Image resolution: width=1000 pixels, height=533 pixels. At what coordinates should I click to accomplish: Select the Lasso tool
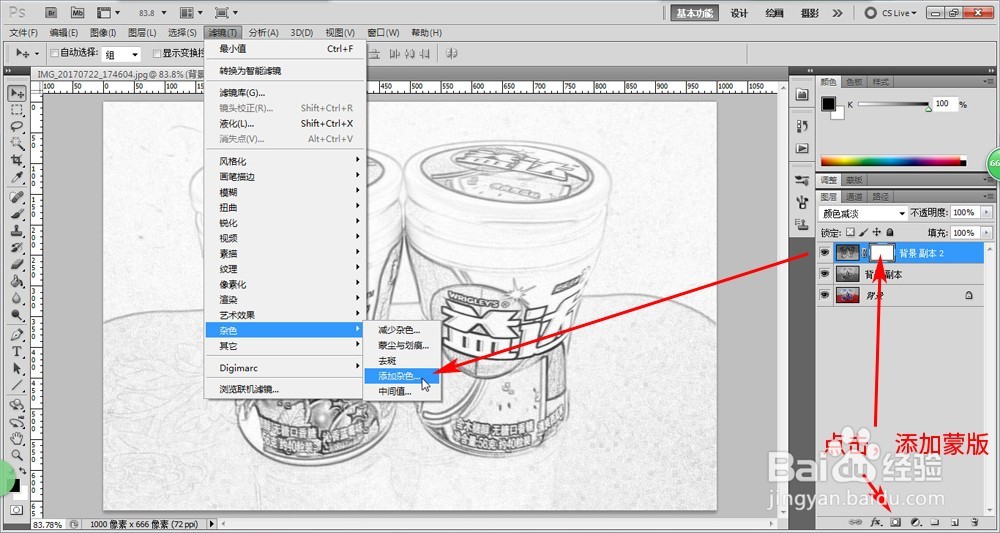pyautogui.click(x=17, y=126)
